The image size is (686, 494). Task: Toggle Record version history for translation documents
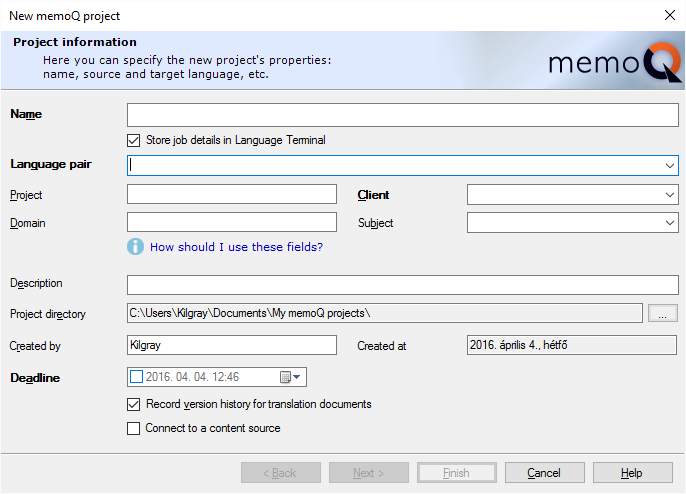tap(133, 404)
